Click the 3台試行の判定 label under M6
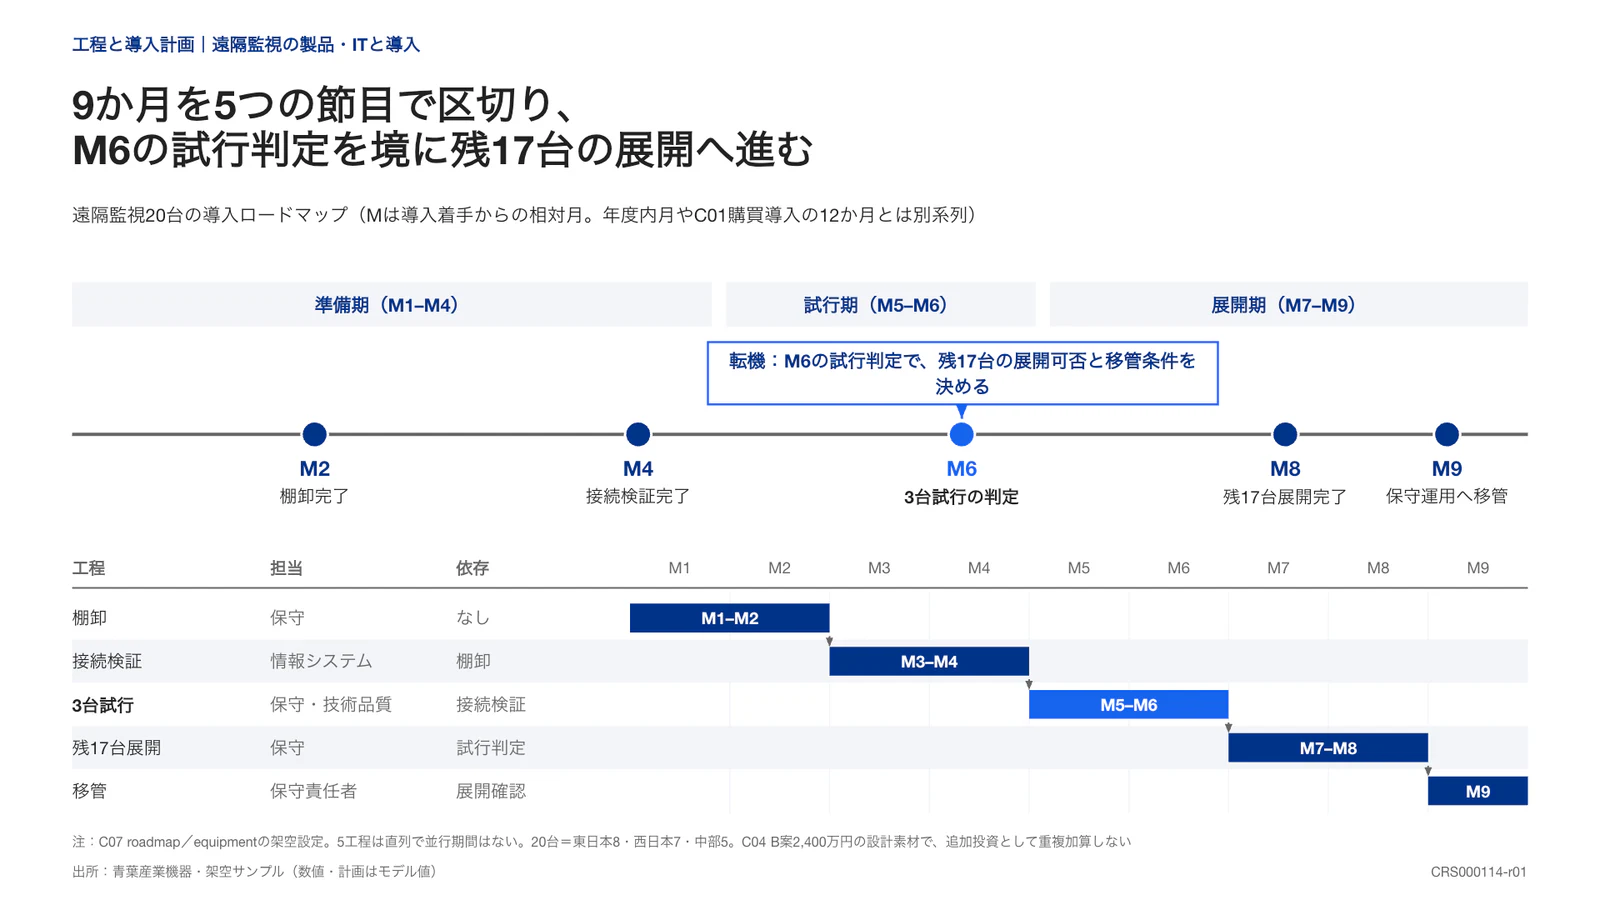 click(x=961, y=497)
